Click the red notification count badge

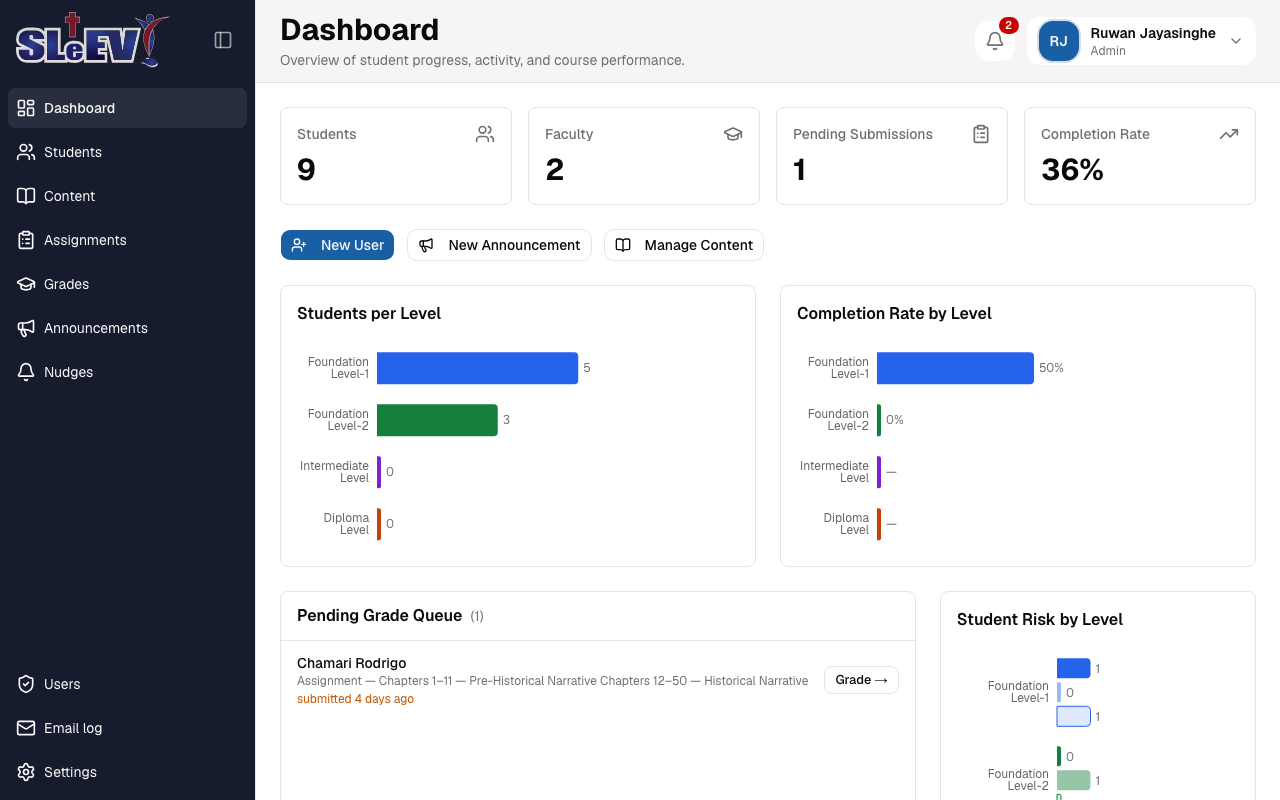1009,25
